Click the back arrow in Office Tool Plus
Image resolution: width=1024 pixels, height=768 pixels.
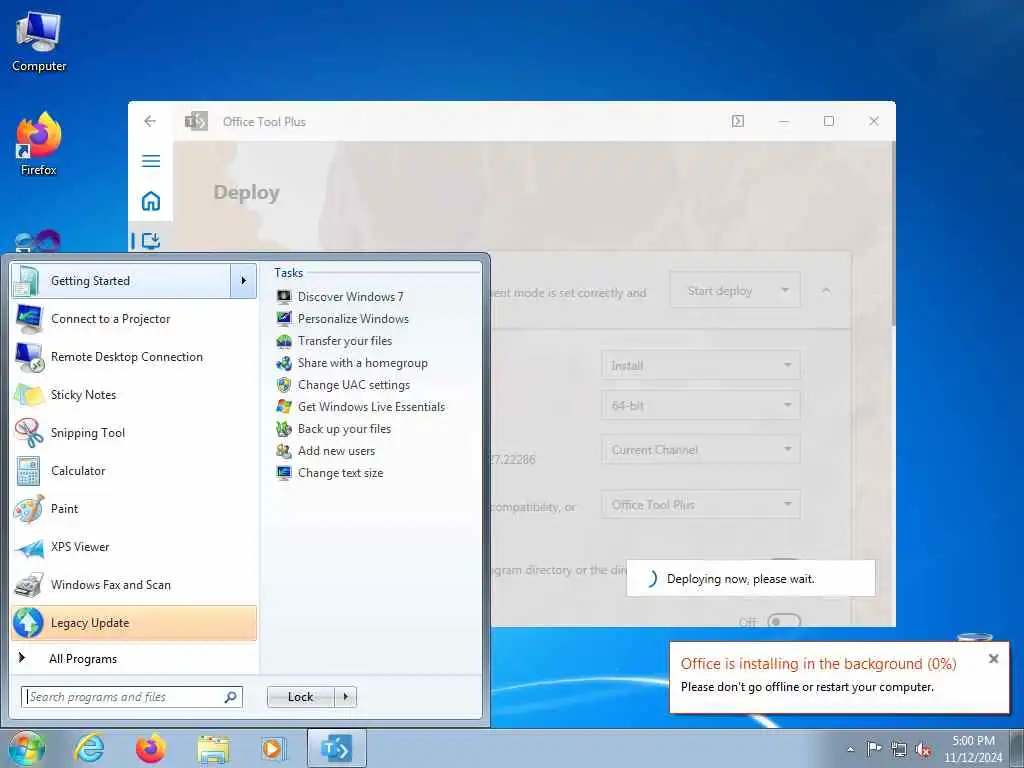pyautogui.click(x=150, y=121)
